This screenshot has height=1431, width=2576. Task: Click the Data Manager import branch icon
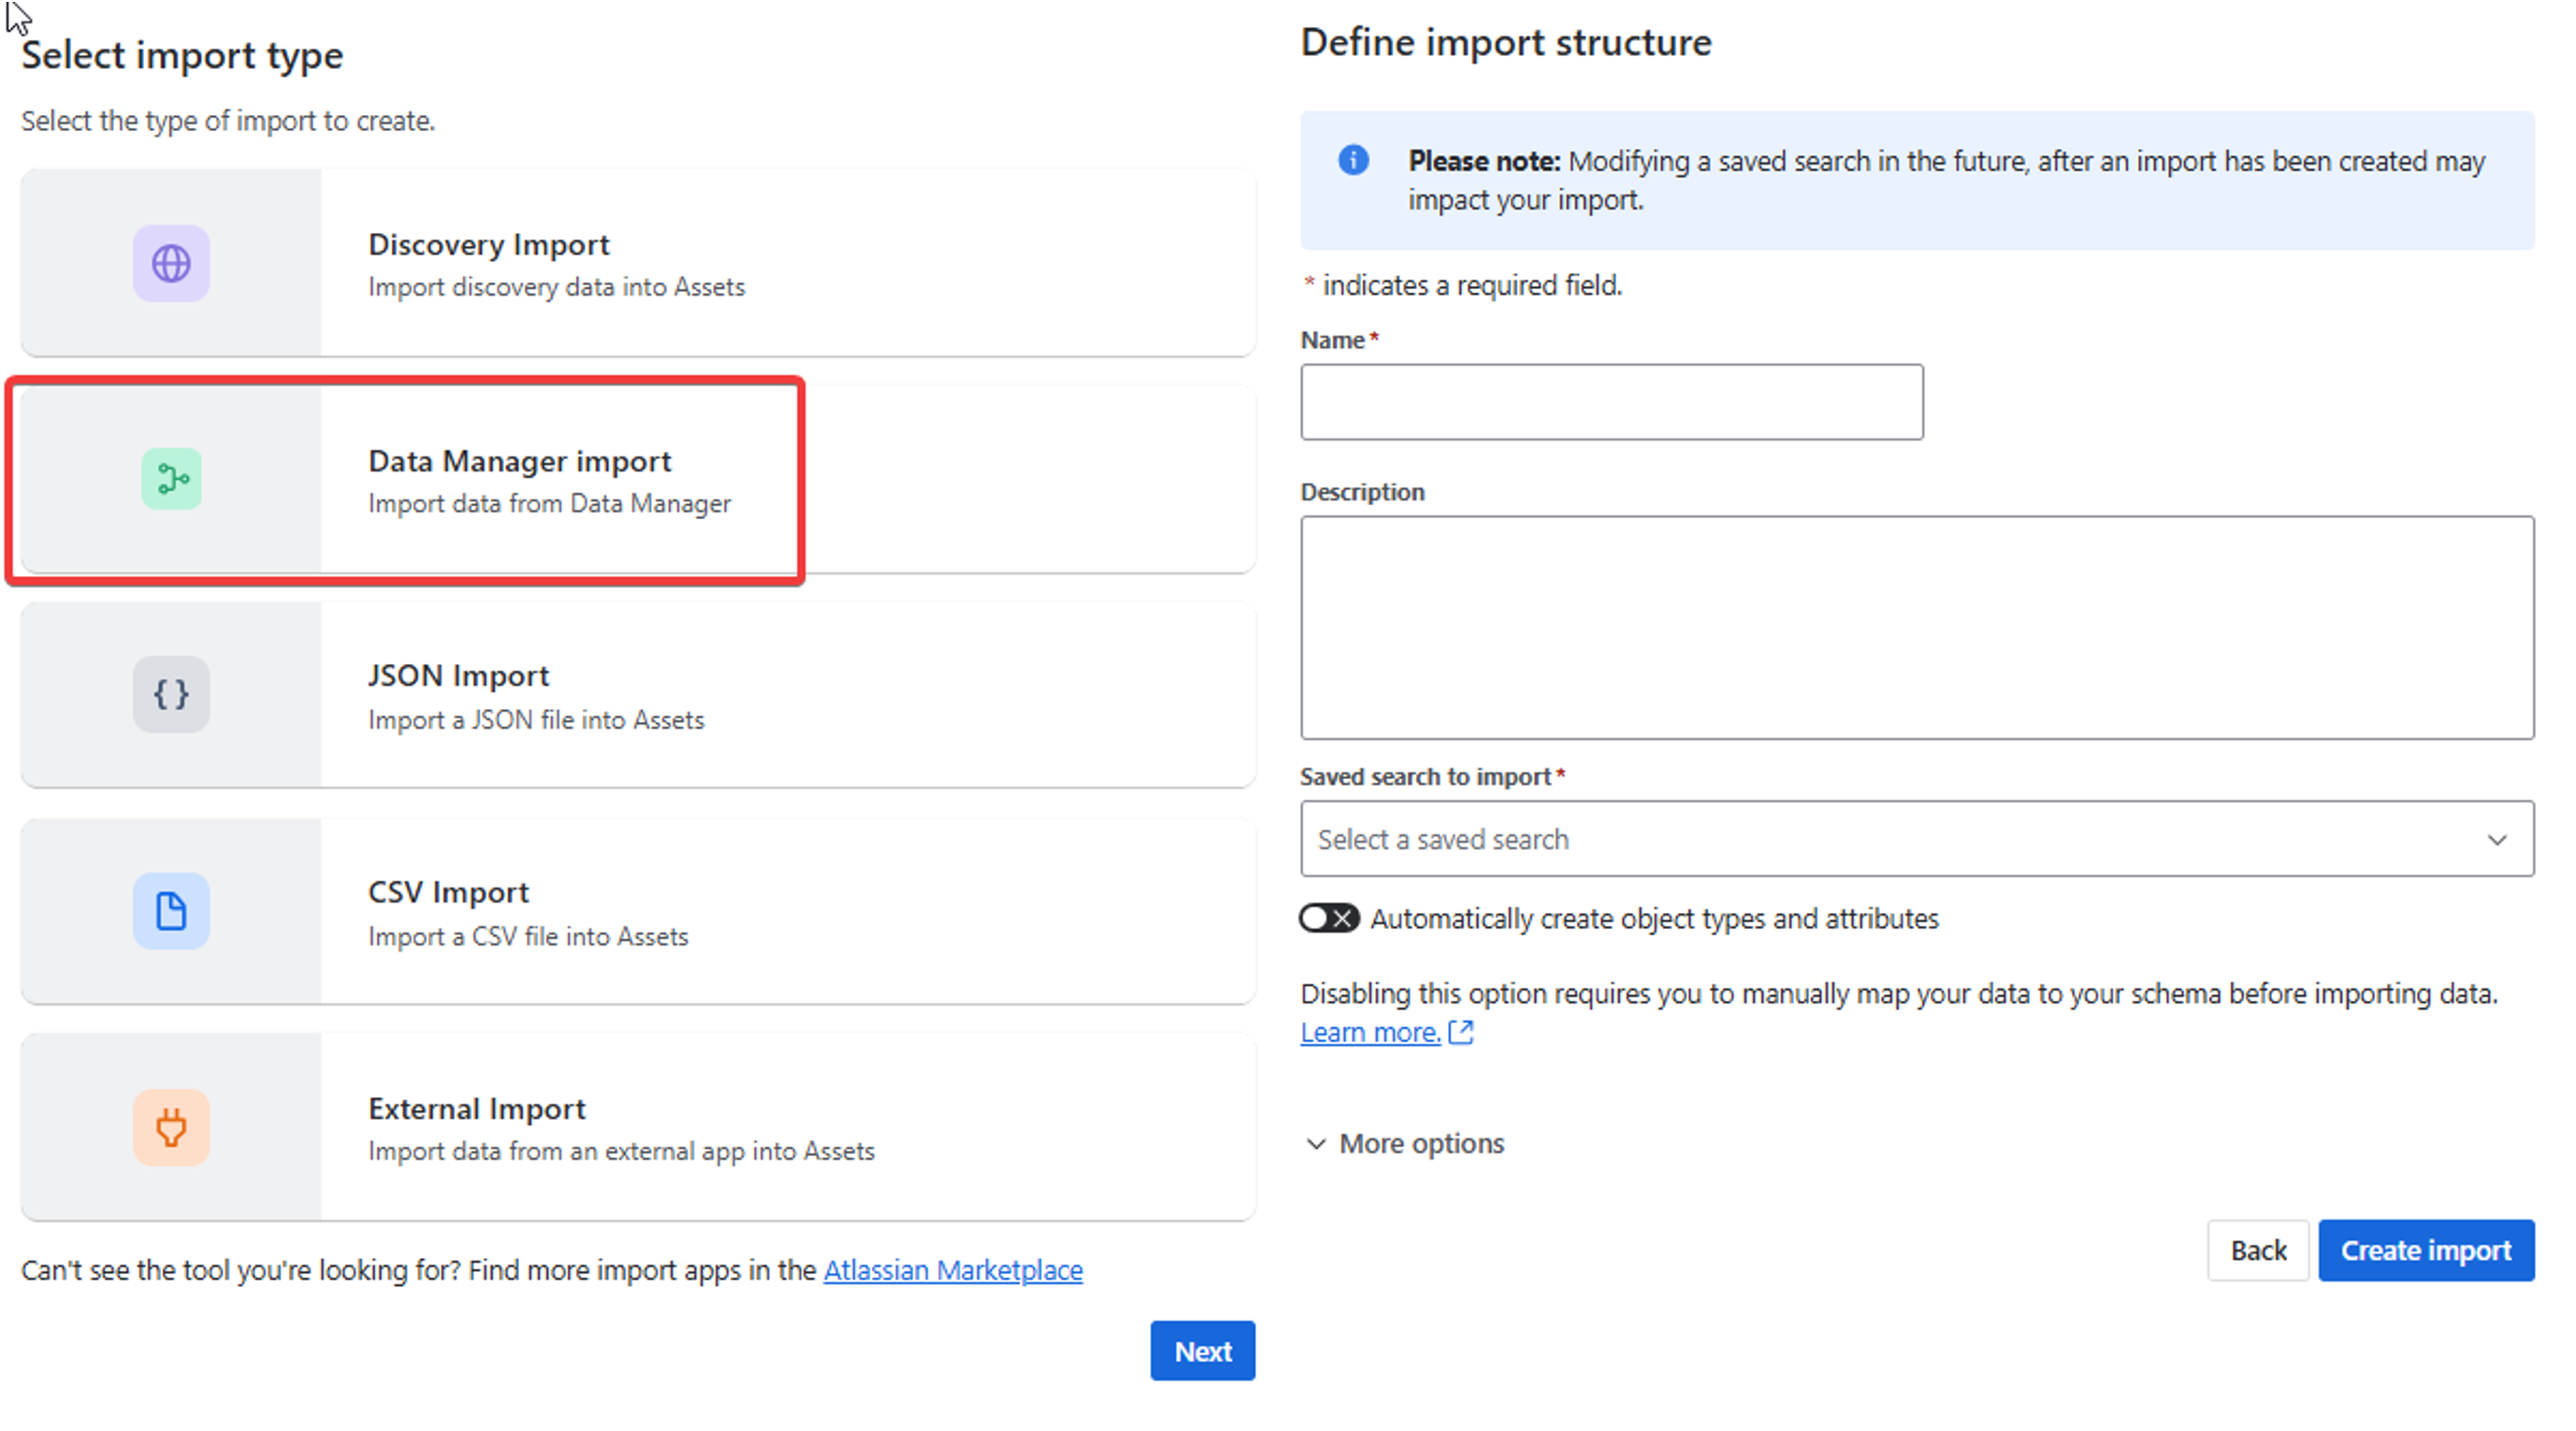171,479
